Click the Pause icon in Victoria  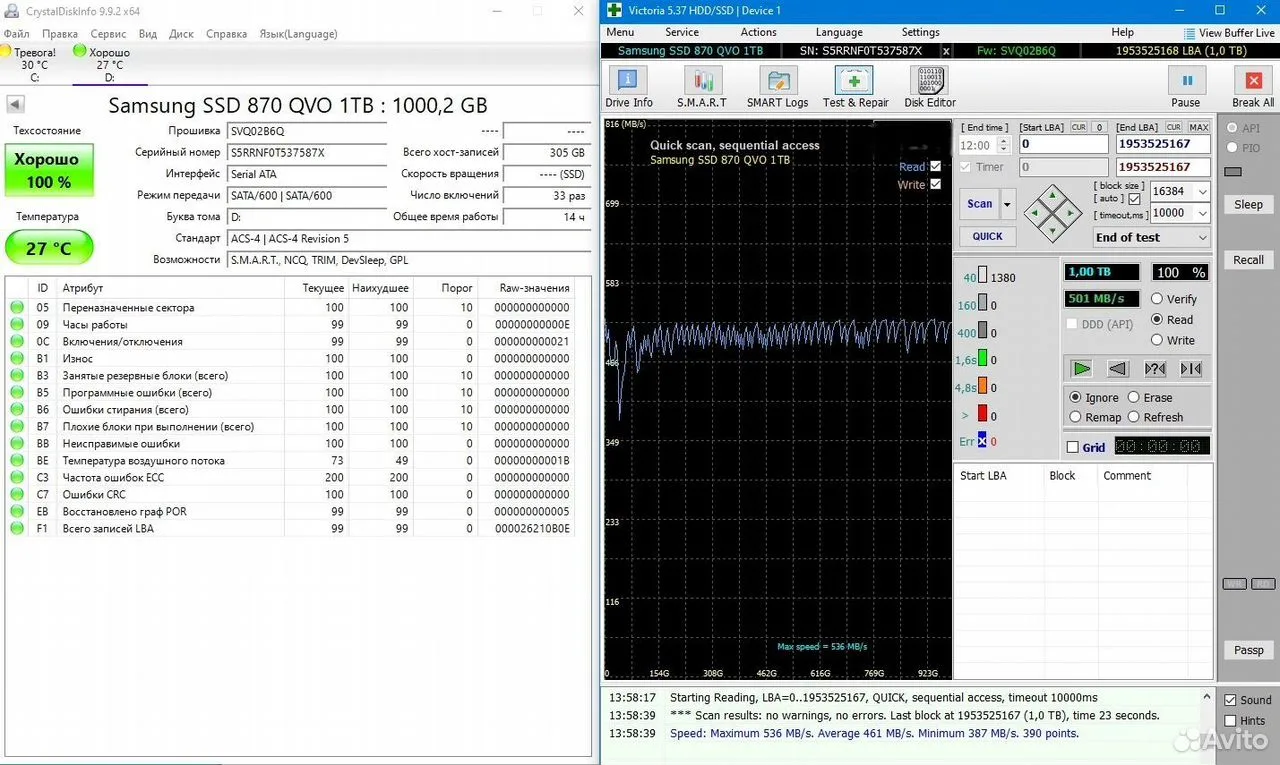[1186, 81]
